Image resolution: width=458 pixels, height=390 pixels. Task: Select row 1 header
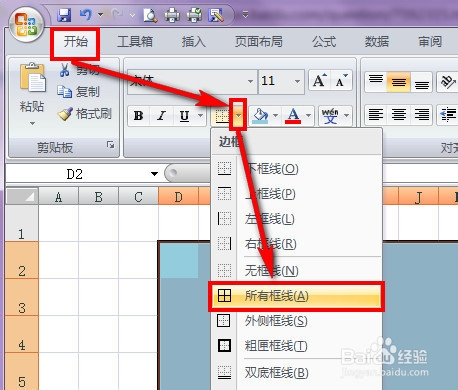[22, 223]
